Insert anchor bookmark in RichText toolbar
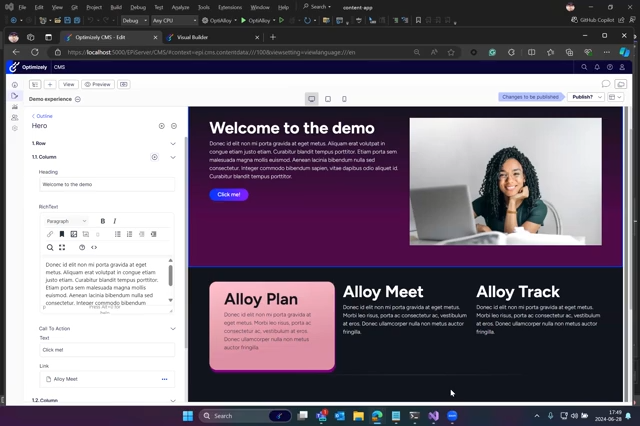The width and height of the screenshot is (640, 426). [62, 234]
